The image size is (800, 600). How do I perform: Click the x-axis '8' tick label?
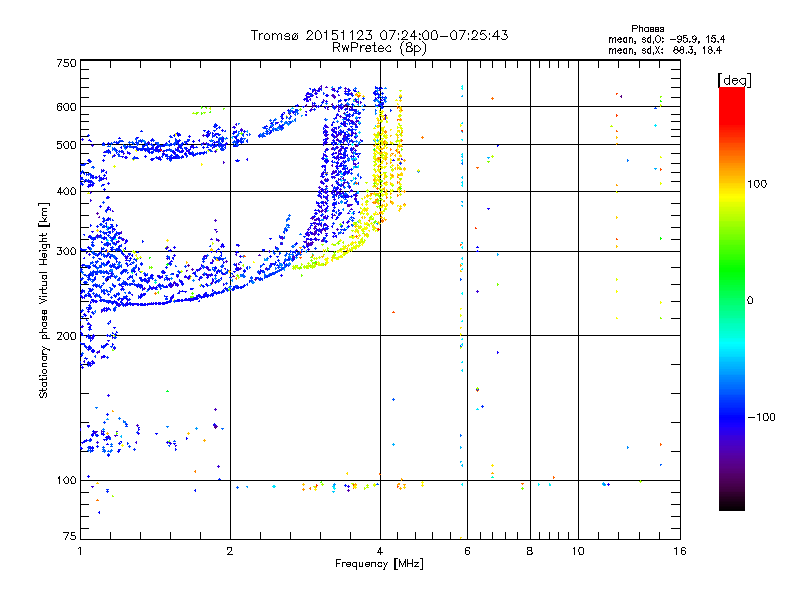[530, 551]
